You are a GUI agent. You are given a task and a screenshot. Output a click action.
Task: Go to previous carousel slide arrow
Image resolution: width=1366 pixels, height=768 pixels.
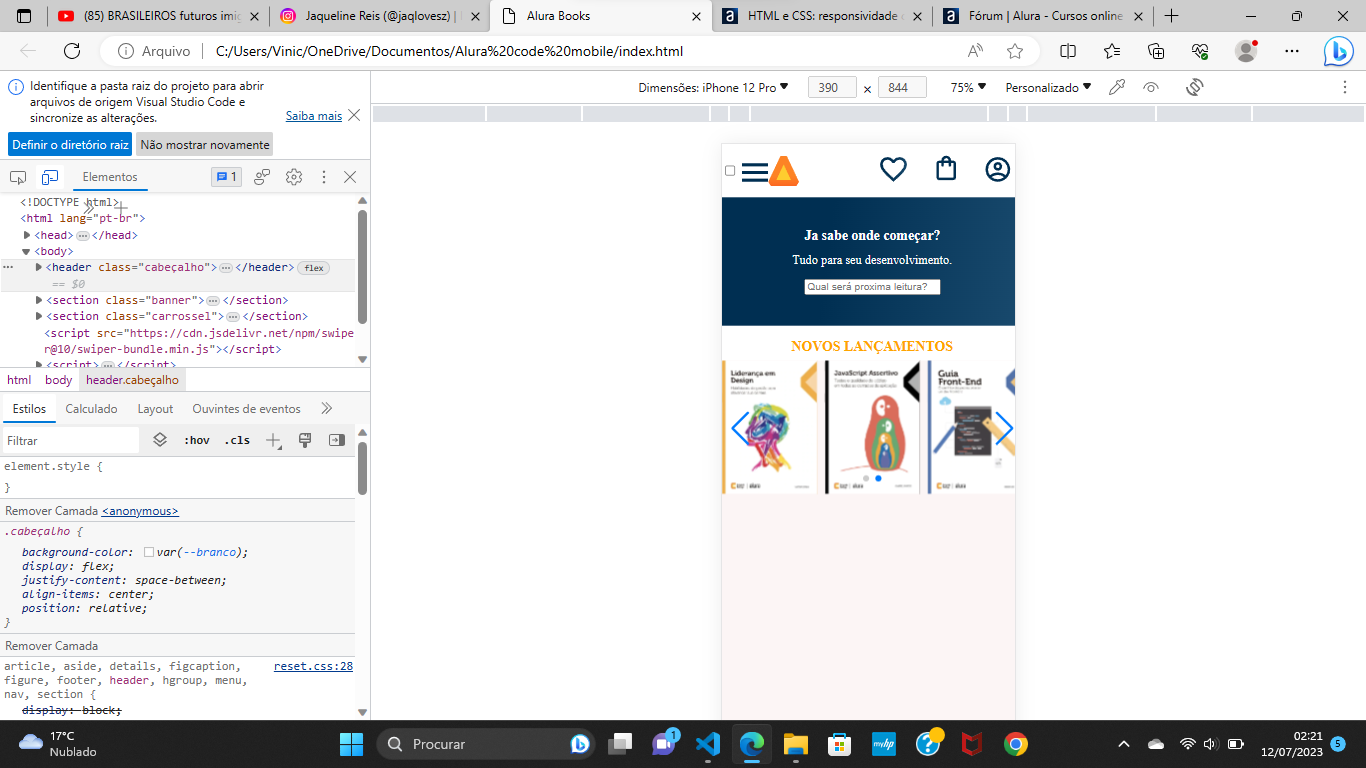[740, 428]
